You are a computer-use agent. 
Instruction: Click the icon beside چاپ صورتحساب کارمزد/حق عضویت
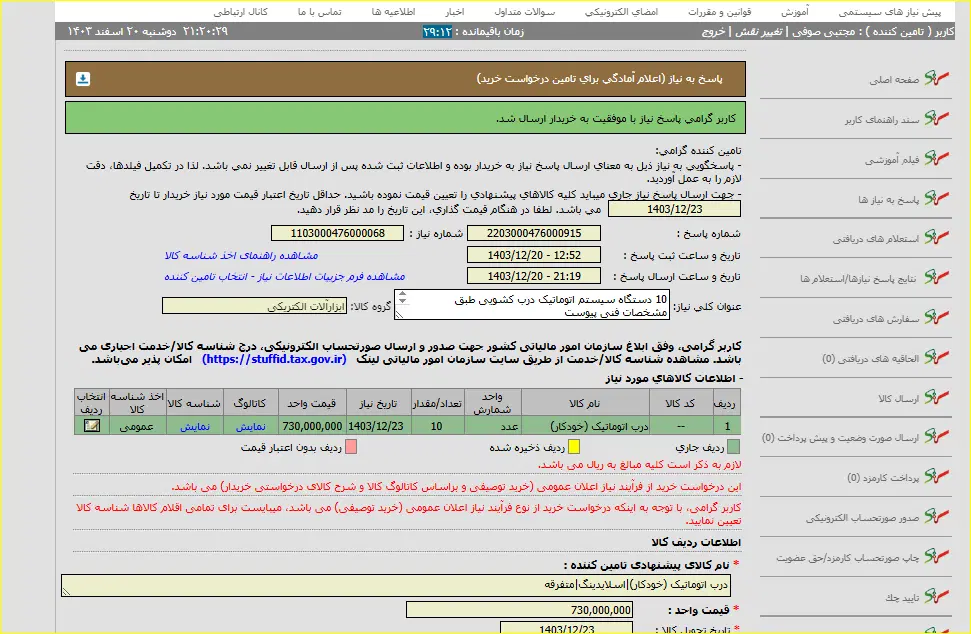[x=937, y=556]
